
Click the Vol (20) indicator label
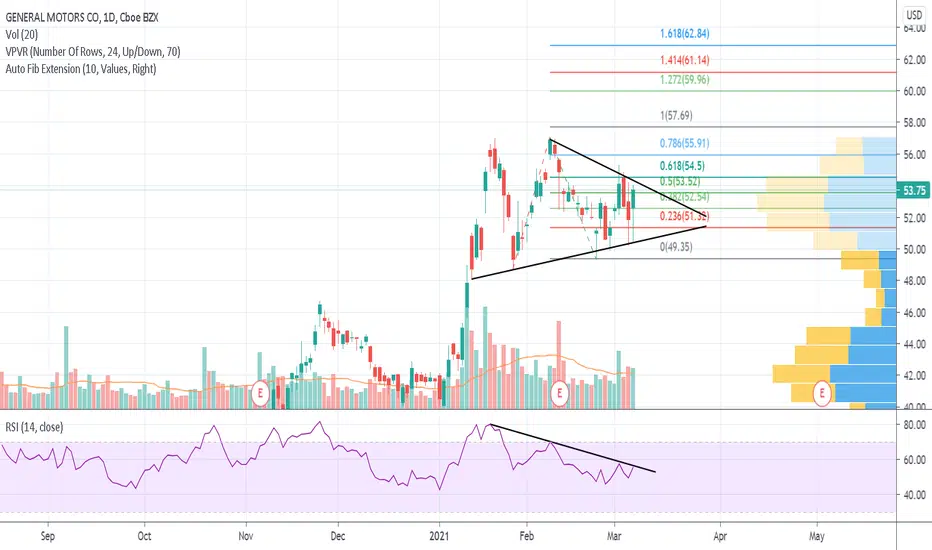[x=21, y=34]
